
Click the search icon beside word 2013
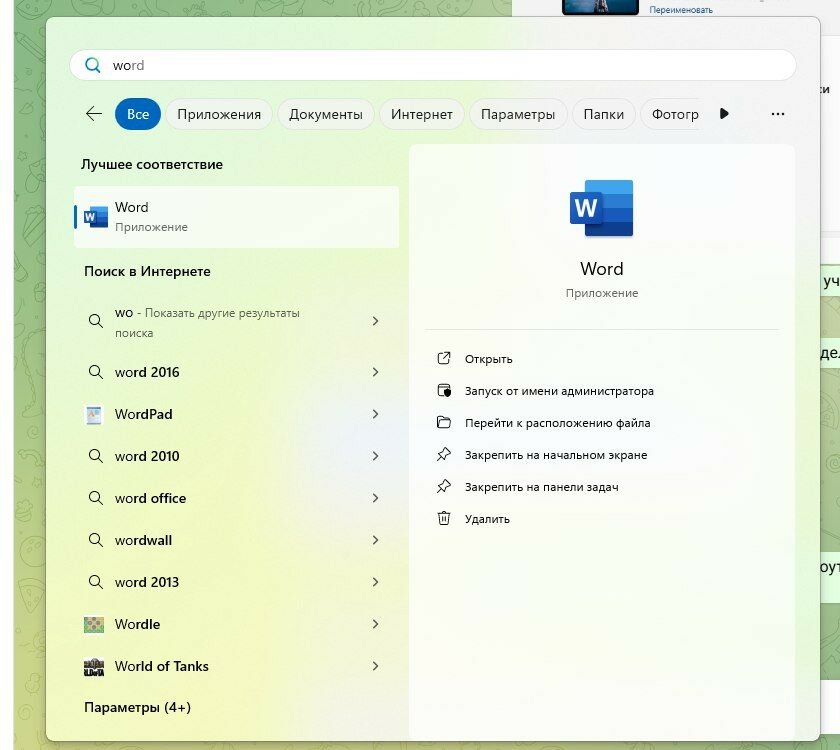95,582
